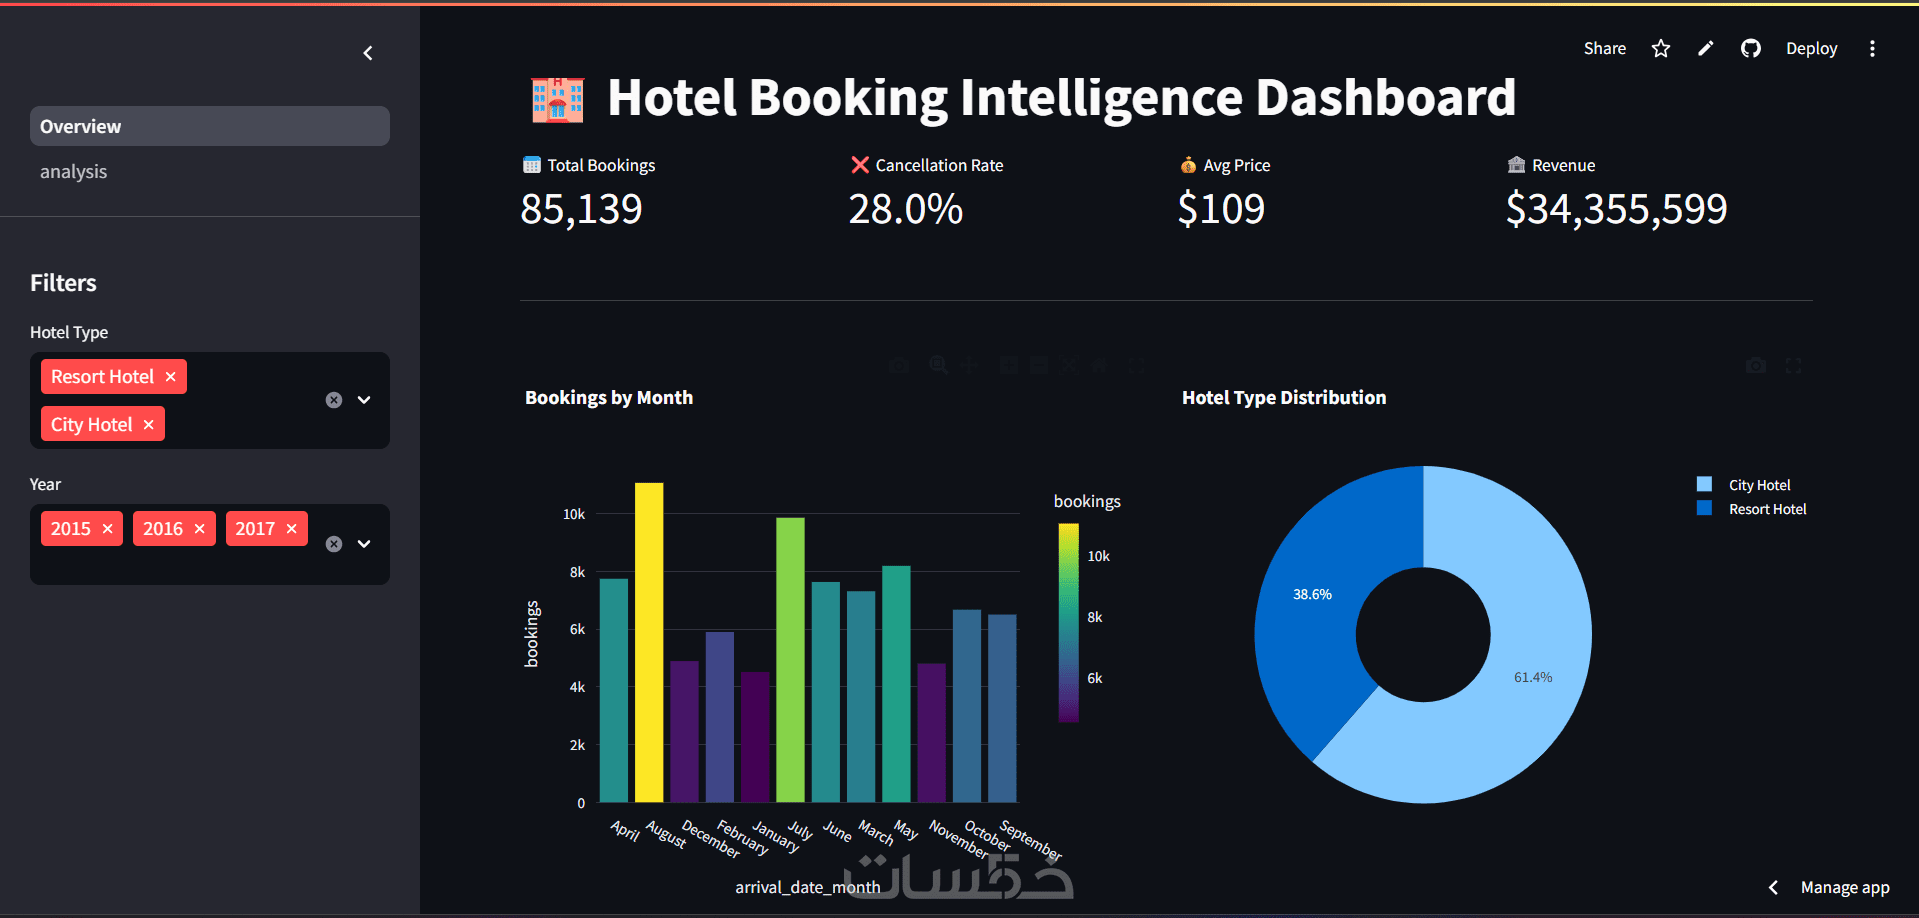The height and width of the screenshot is (918, 1919).
Task: Expand the Year dropdown
Action: [x=364, y=544]
